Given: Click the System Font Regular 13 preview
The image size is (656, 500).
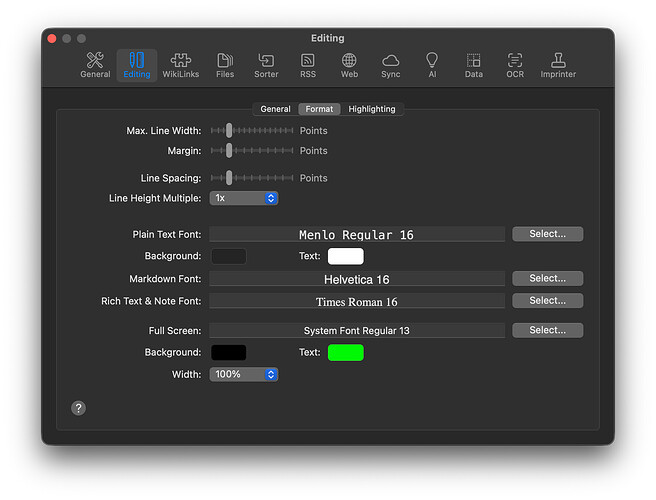Looking at the screenshot, I should coord(357,331).
